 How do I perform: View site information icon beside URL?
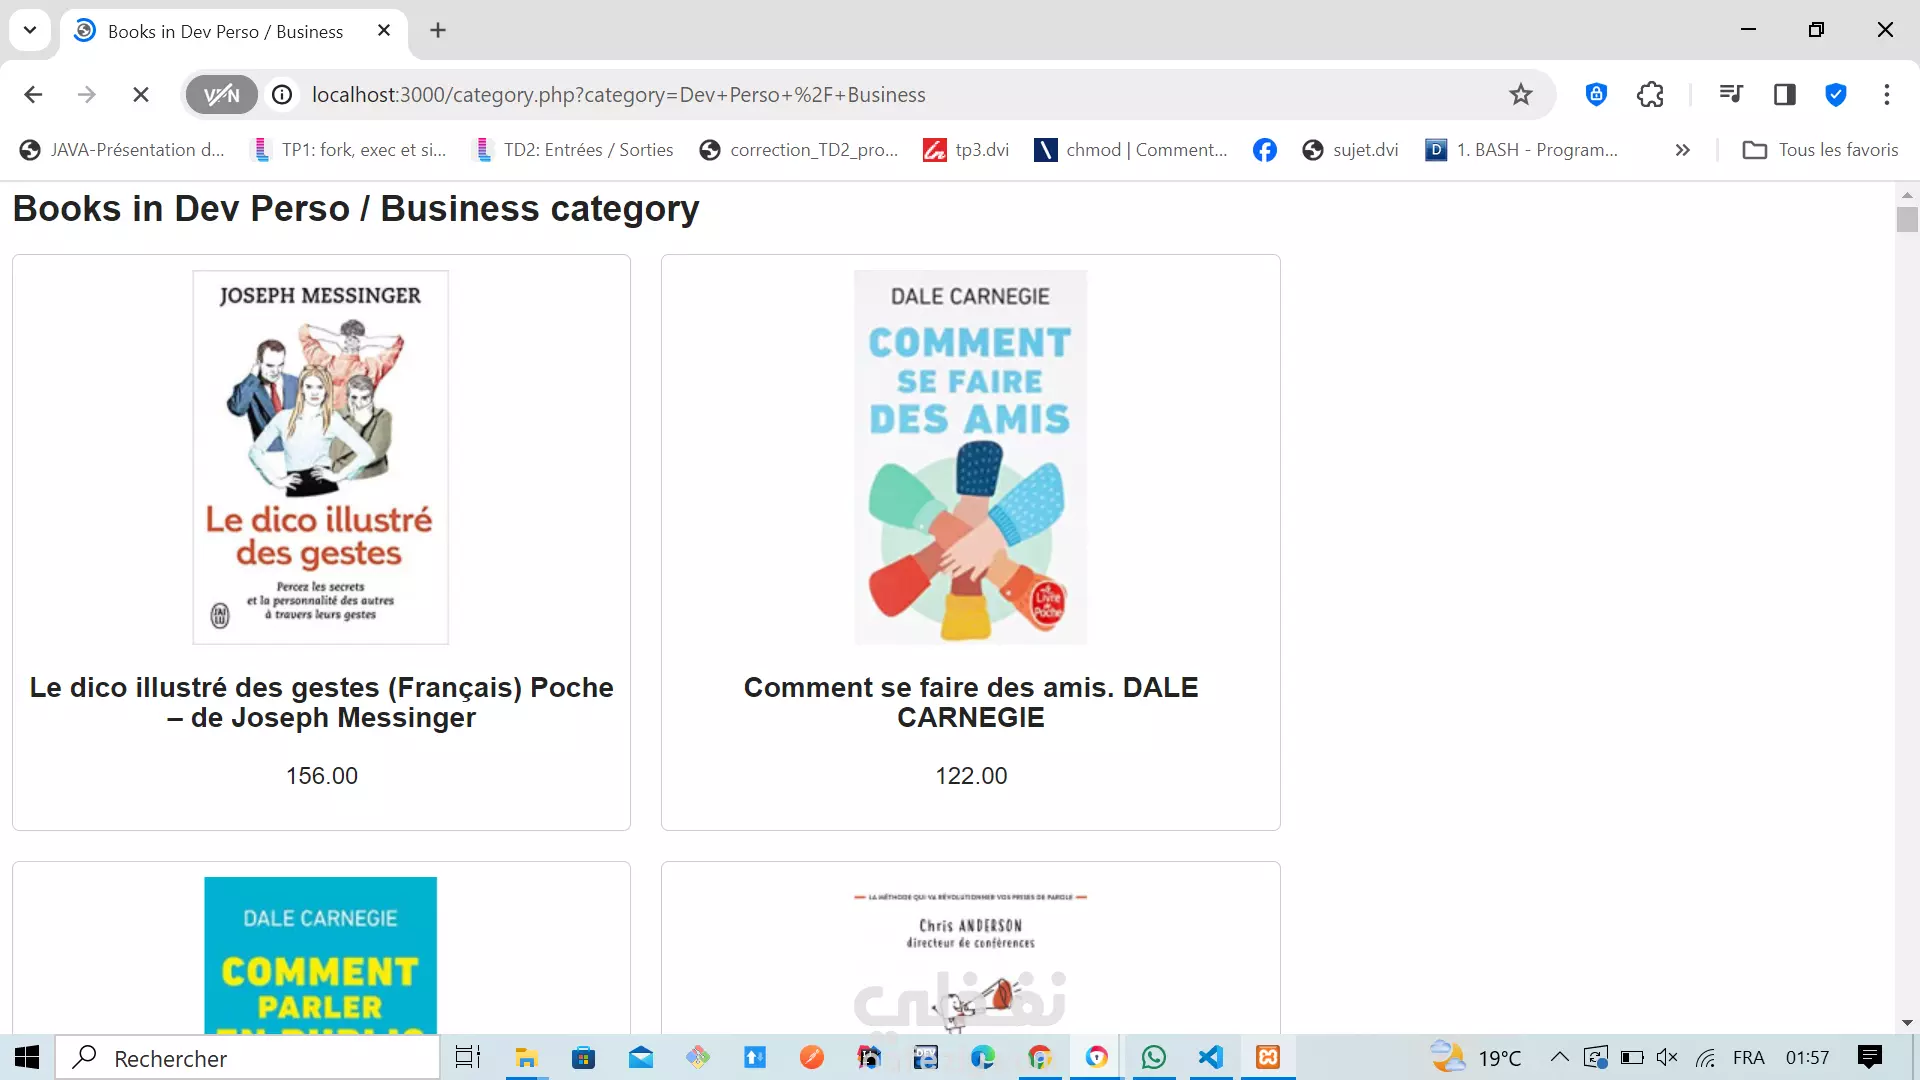[x=283, y=95]
